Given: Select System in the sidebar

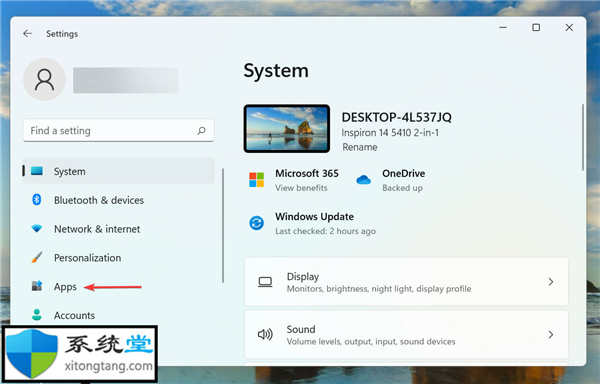Looking at the screenshot, I should tap(118, 171).
